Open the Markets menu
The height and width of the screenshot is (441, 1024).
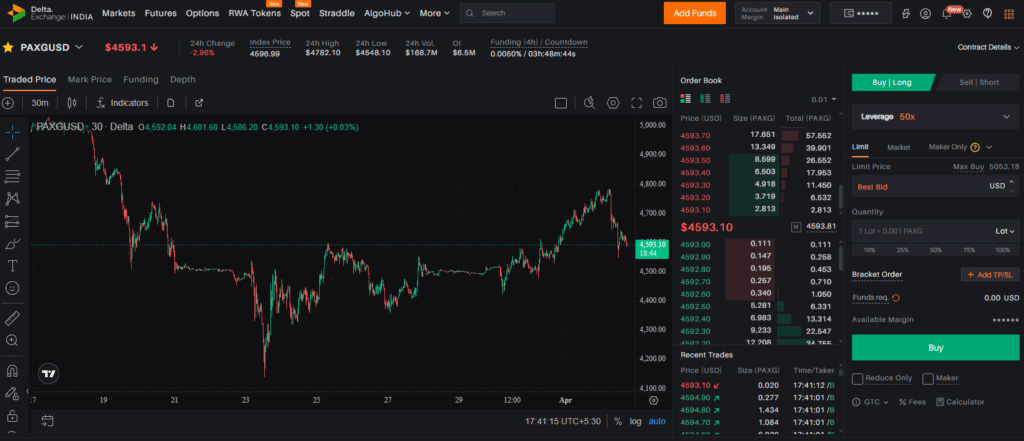point(119,13)
